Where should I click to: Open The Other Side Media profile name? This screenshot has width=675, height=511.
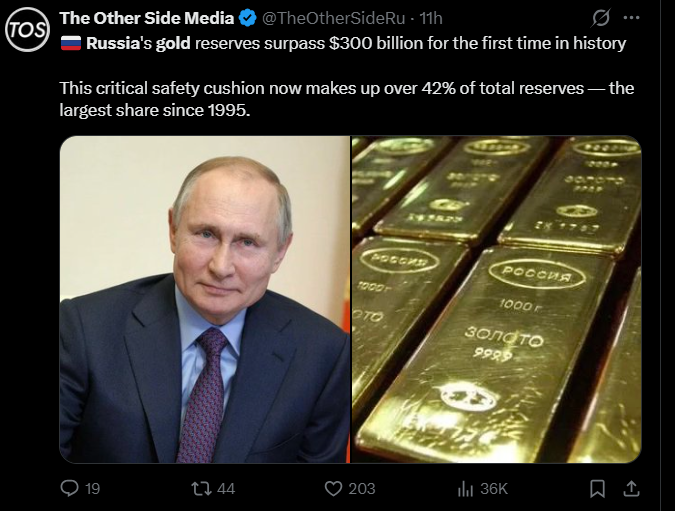tap(146, 18)
